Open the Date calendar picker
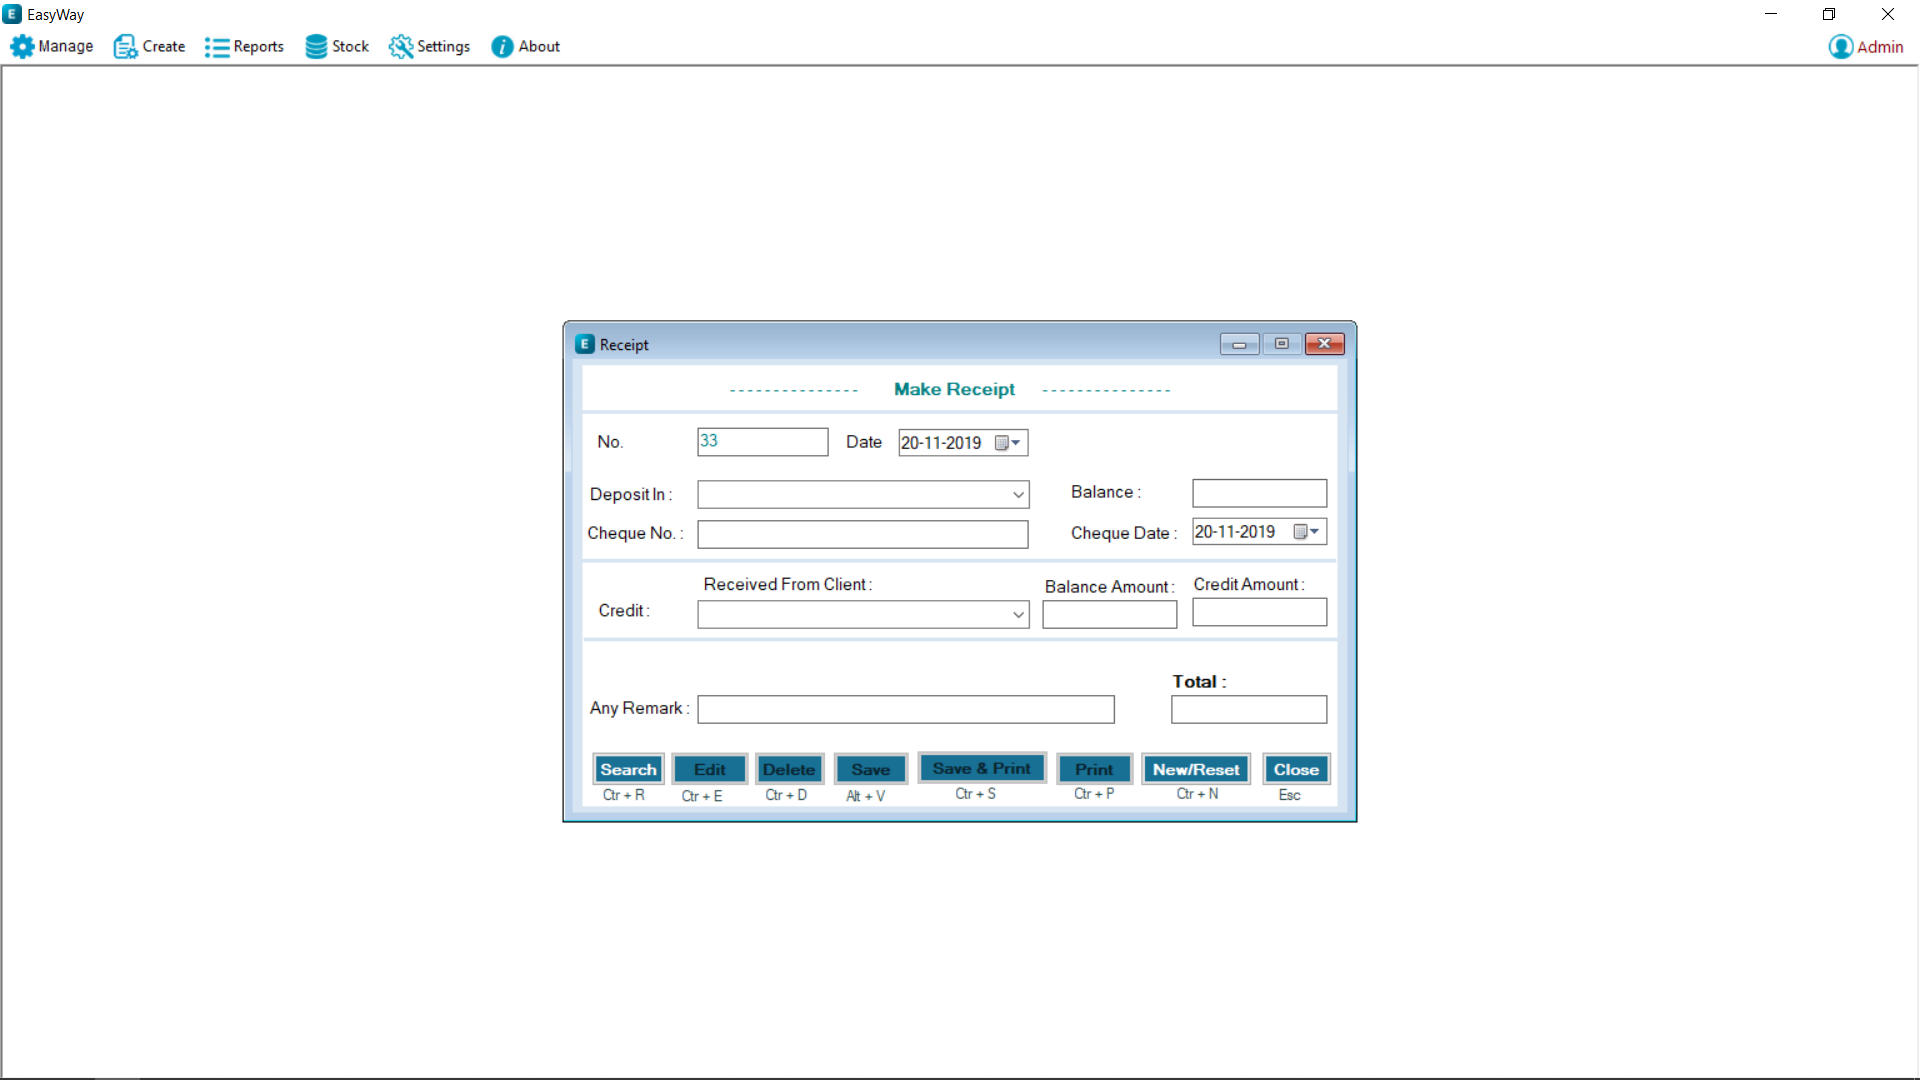 (x=1008, y=443)
